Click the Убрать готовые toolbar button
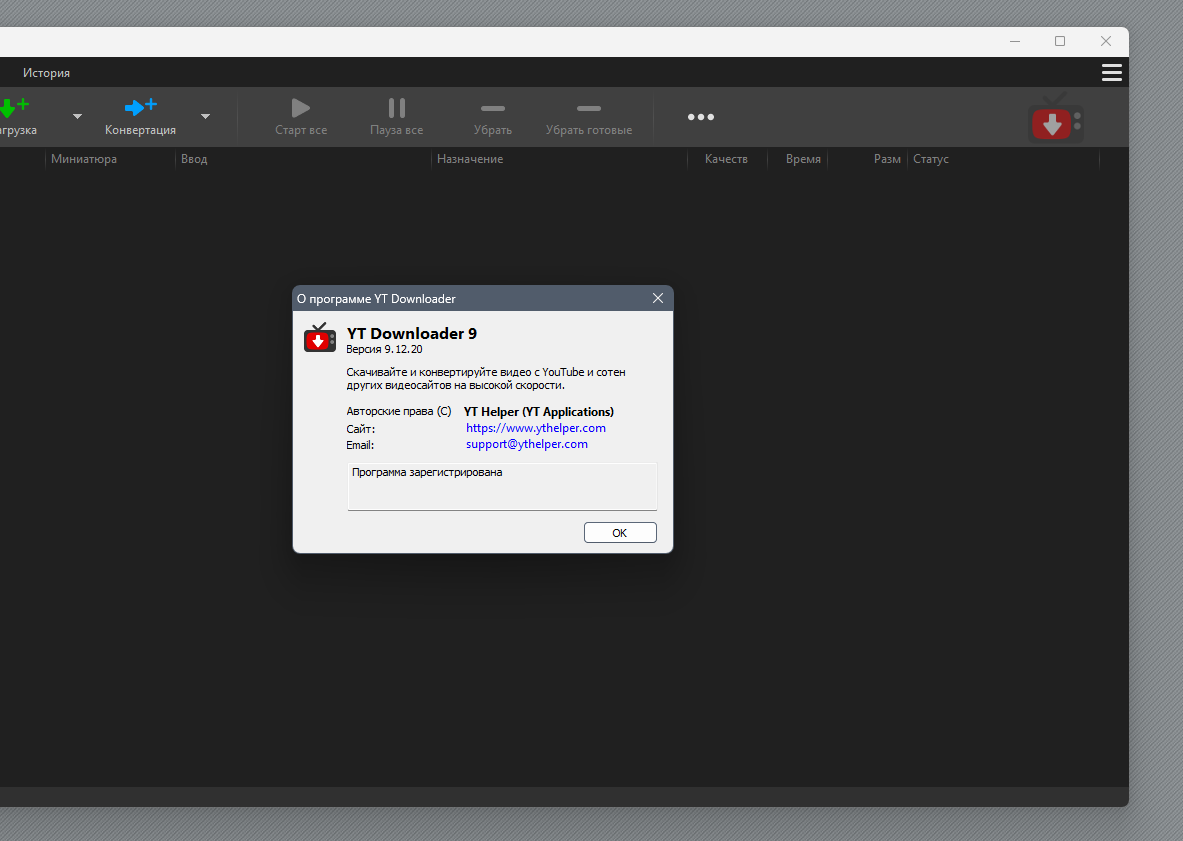The height and width of the screenshot is (841, 1183). pos(588,117)
